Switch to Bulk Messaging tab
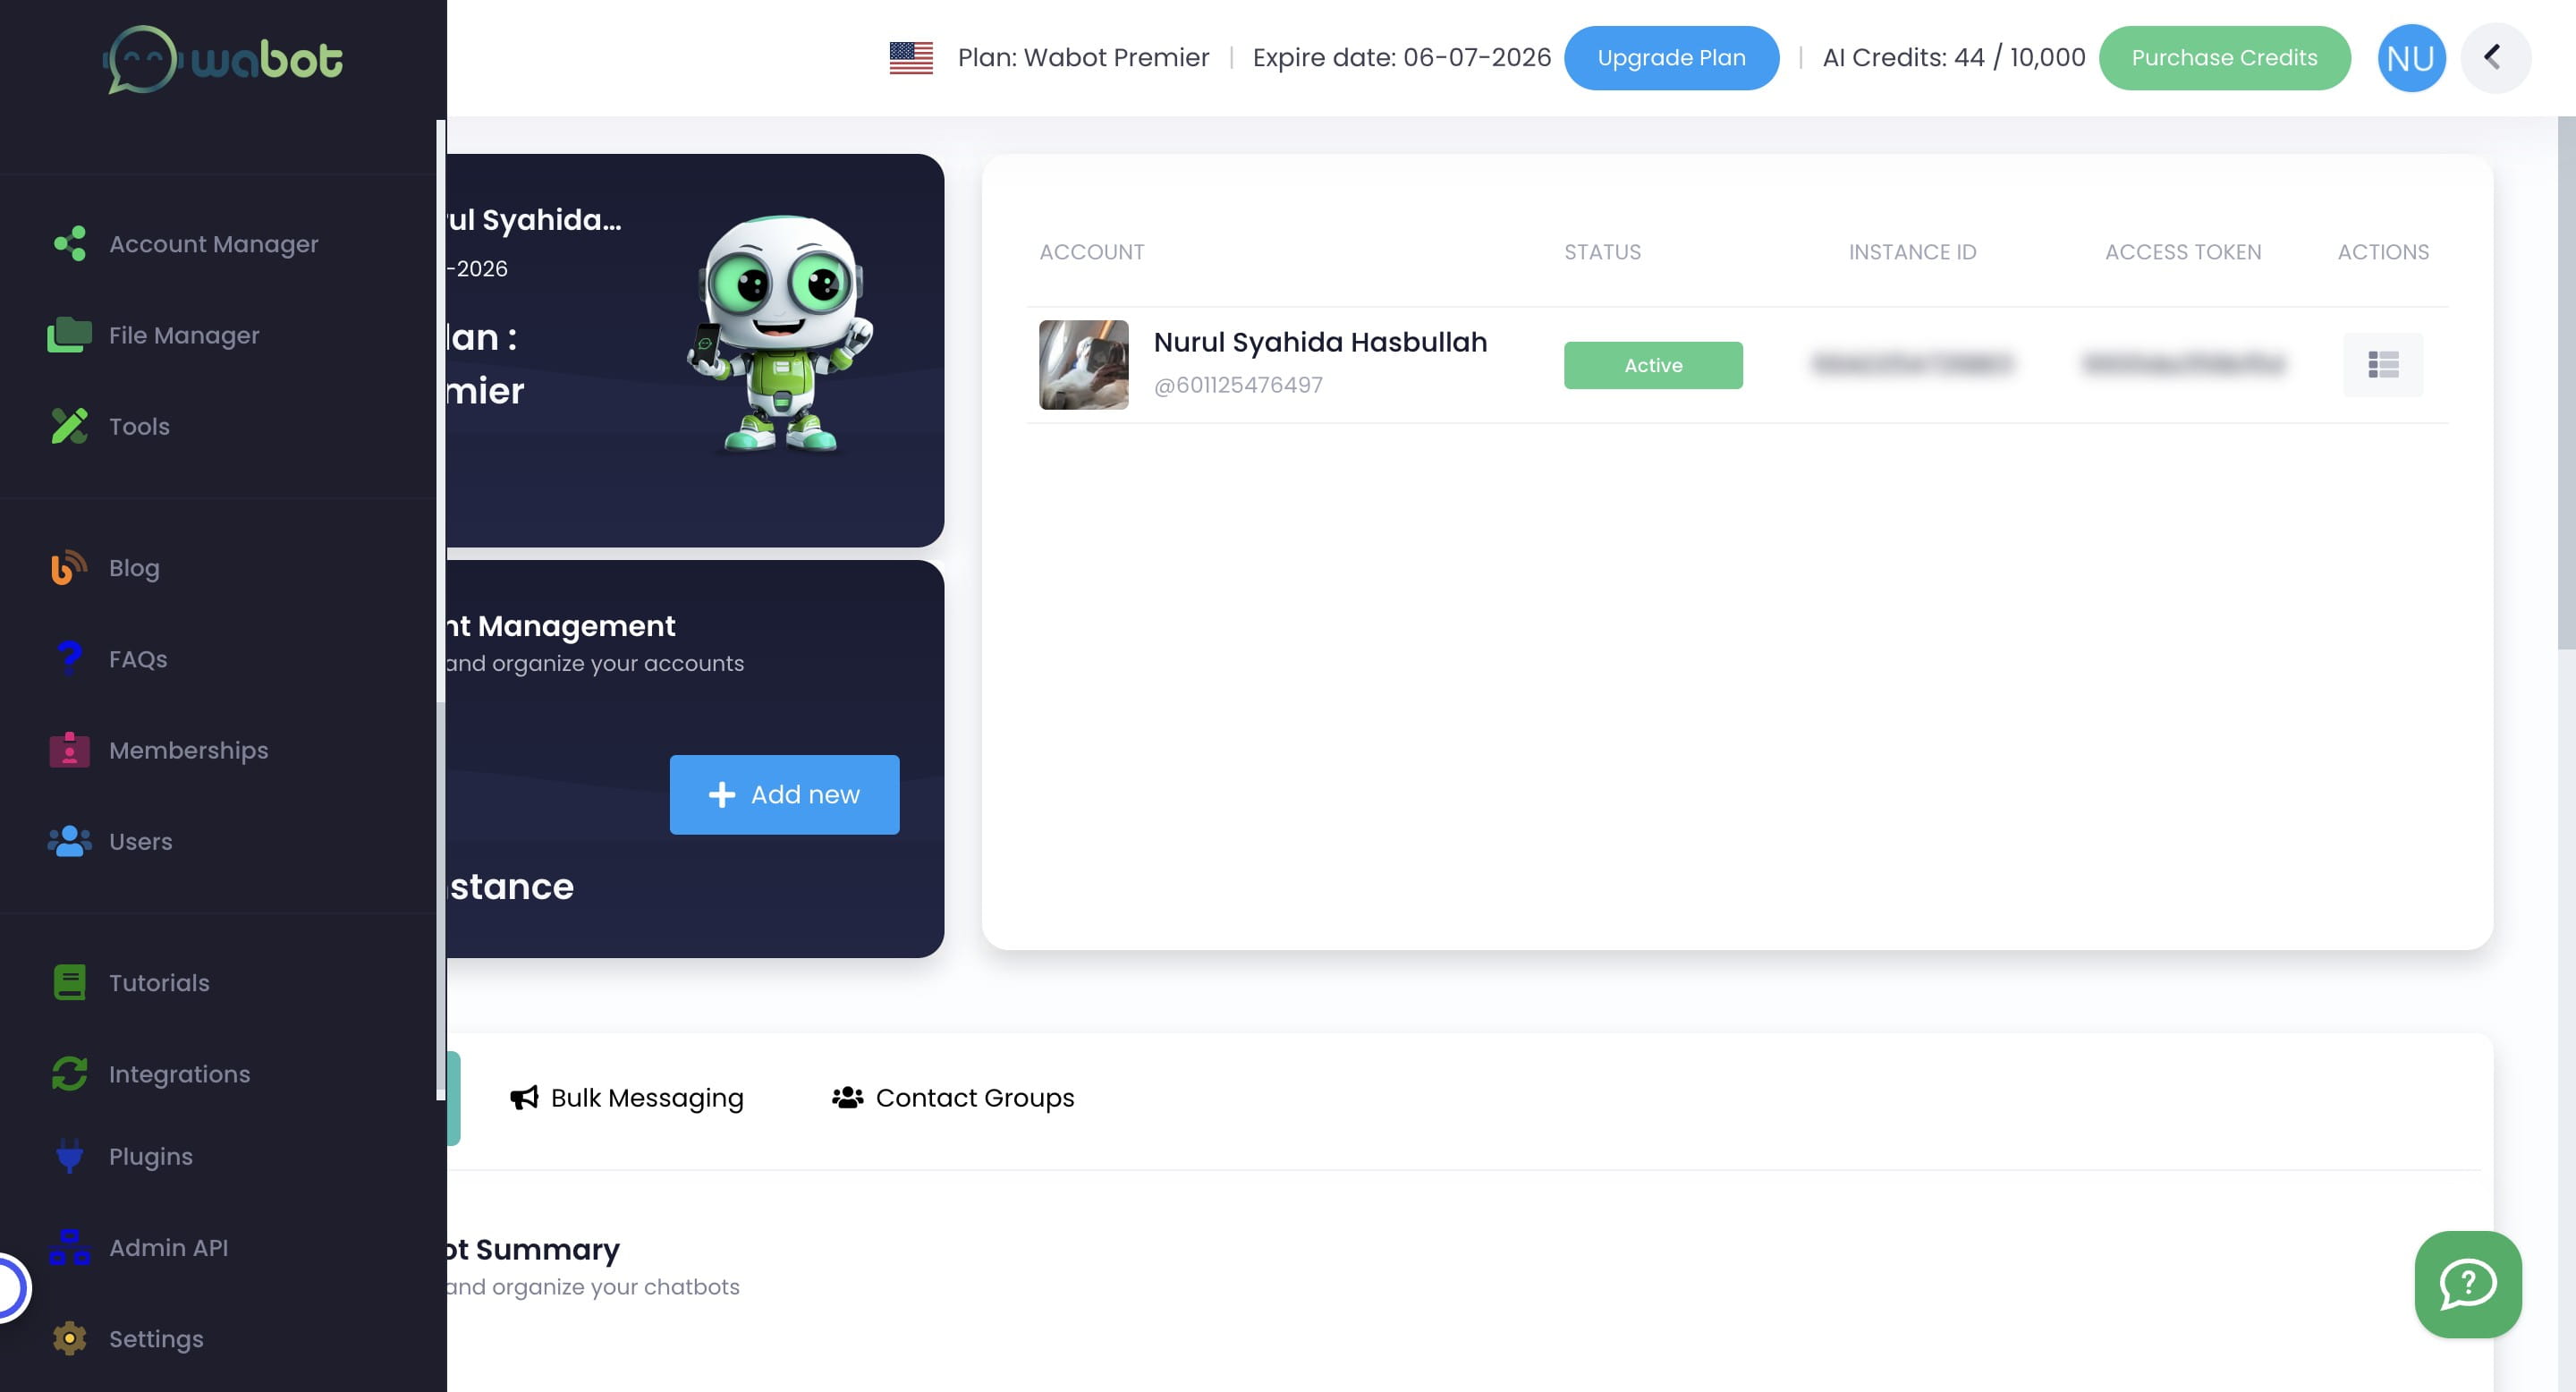This screenshot has height=1392, width=2576. click(627, 1098)
